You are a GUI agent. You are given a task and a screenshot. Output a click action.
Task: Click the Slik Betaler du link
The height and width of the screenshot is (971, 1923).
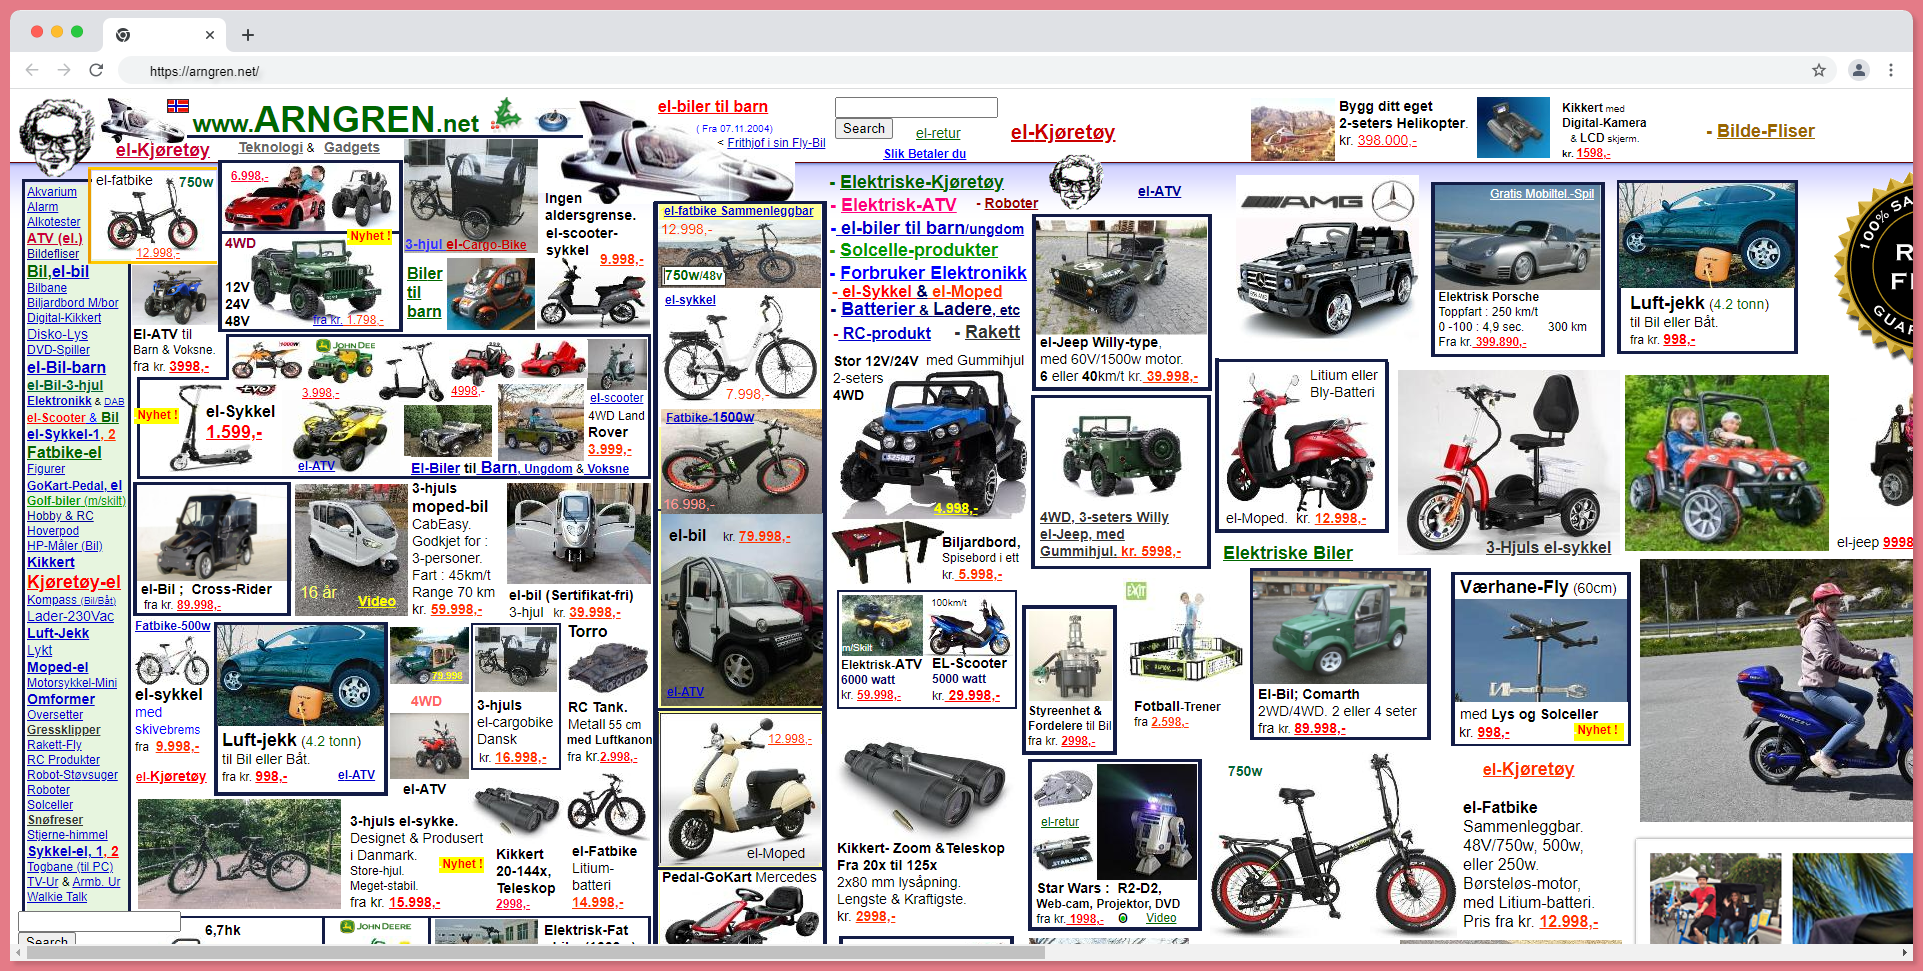[924, 154]
